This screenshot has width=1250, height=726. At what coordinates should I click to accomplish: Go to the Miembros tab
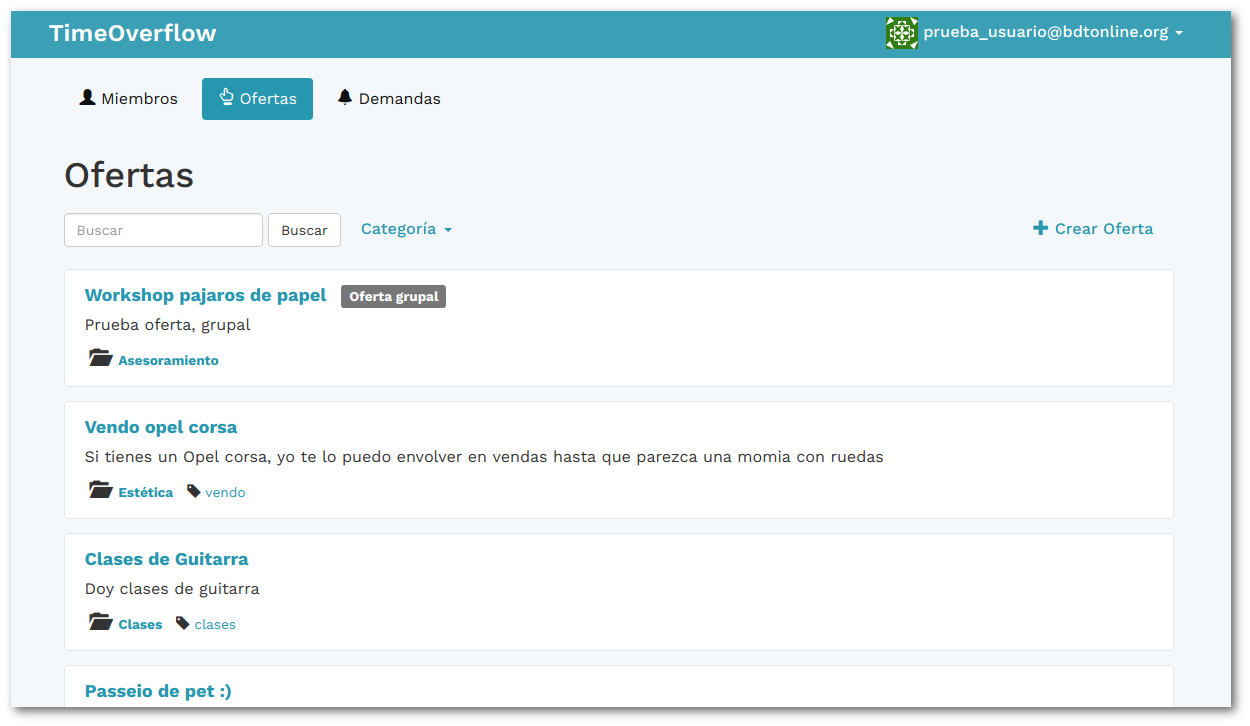[128, 99]
